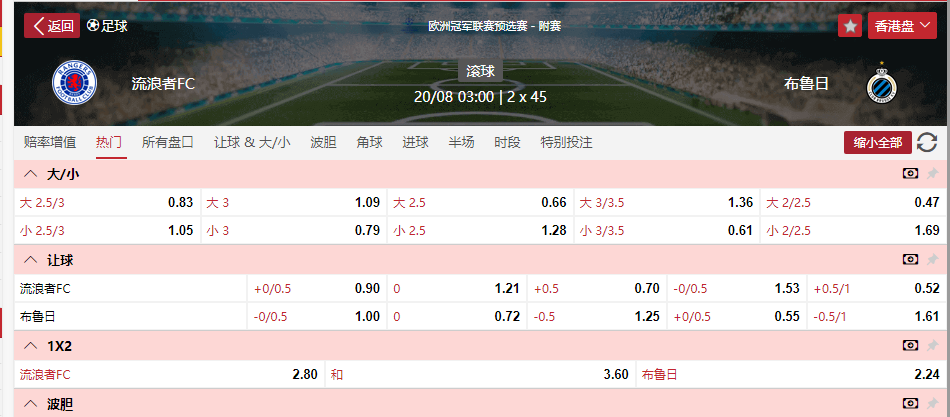The height and width of the screenshot is (417, 950).
Task: Bet on 小 2.5/3 at 1.05
Action: click(x=107, y=230)
